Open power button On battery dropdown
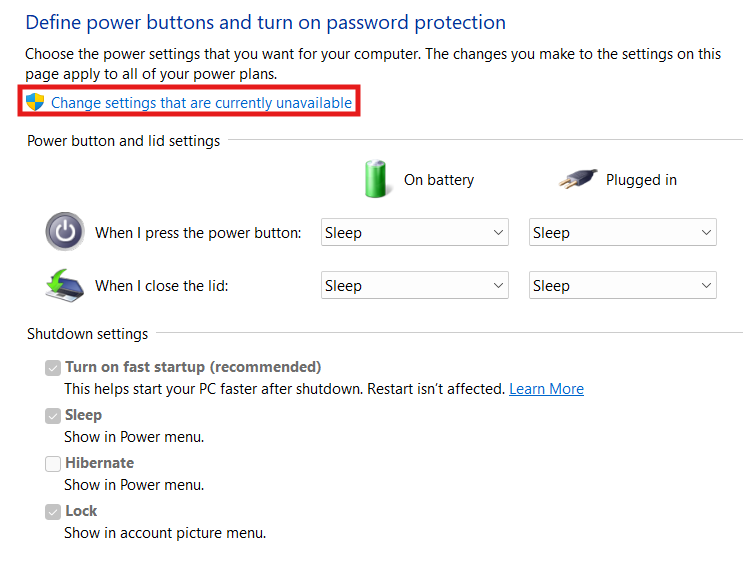The width and height of the screenshot is (756, 573). click(x=415, y=233)
